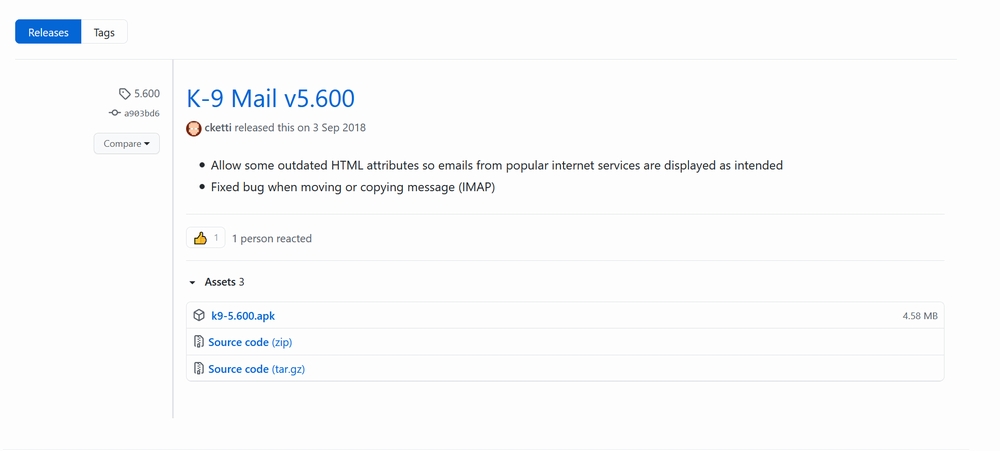Screen dimensions: 1000x451
Task: Download the k9-5.600.apk file
Action: click(x=243, y=316)
